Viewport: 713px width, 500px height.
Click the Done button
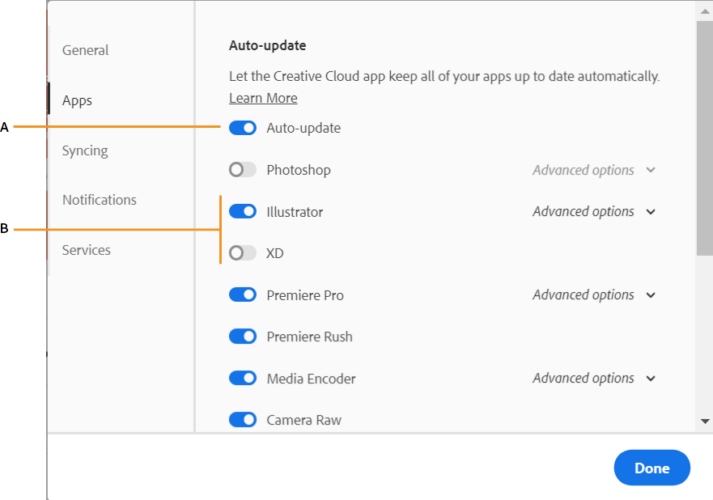(652, 468)
